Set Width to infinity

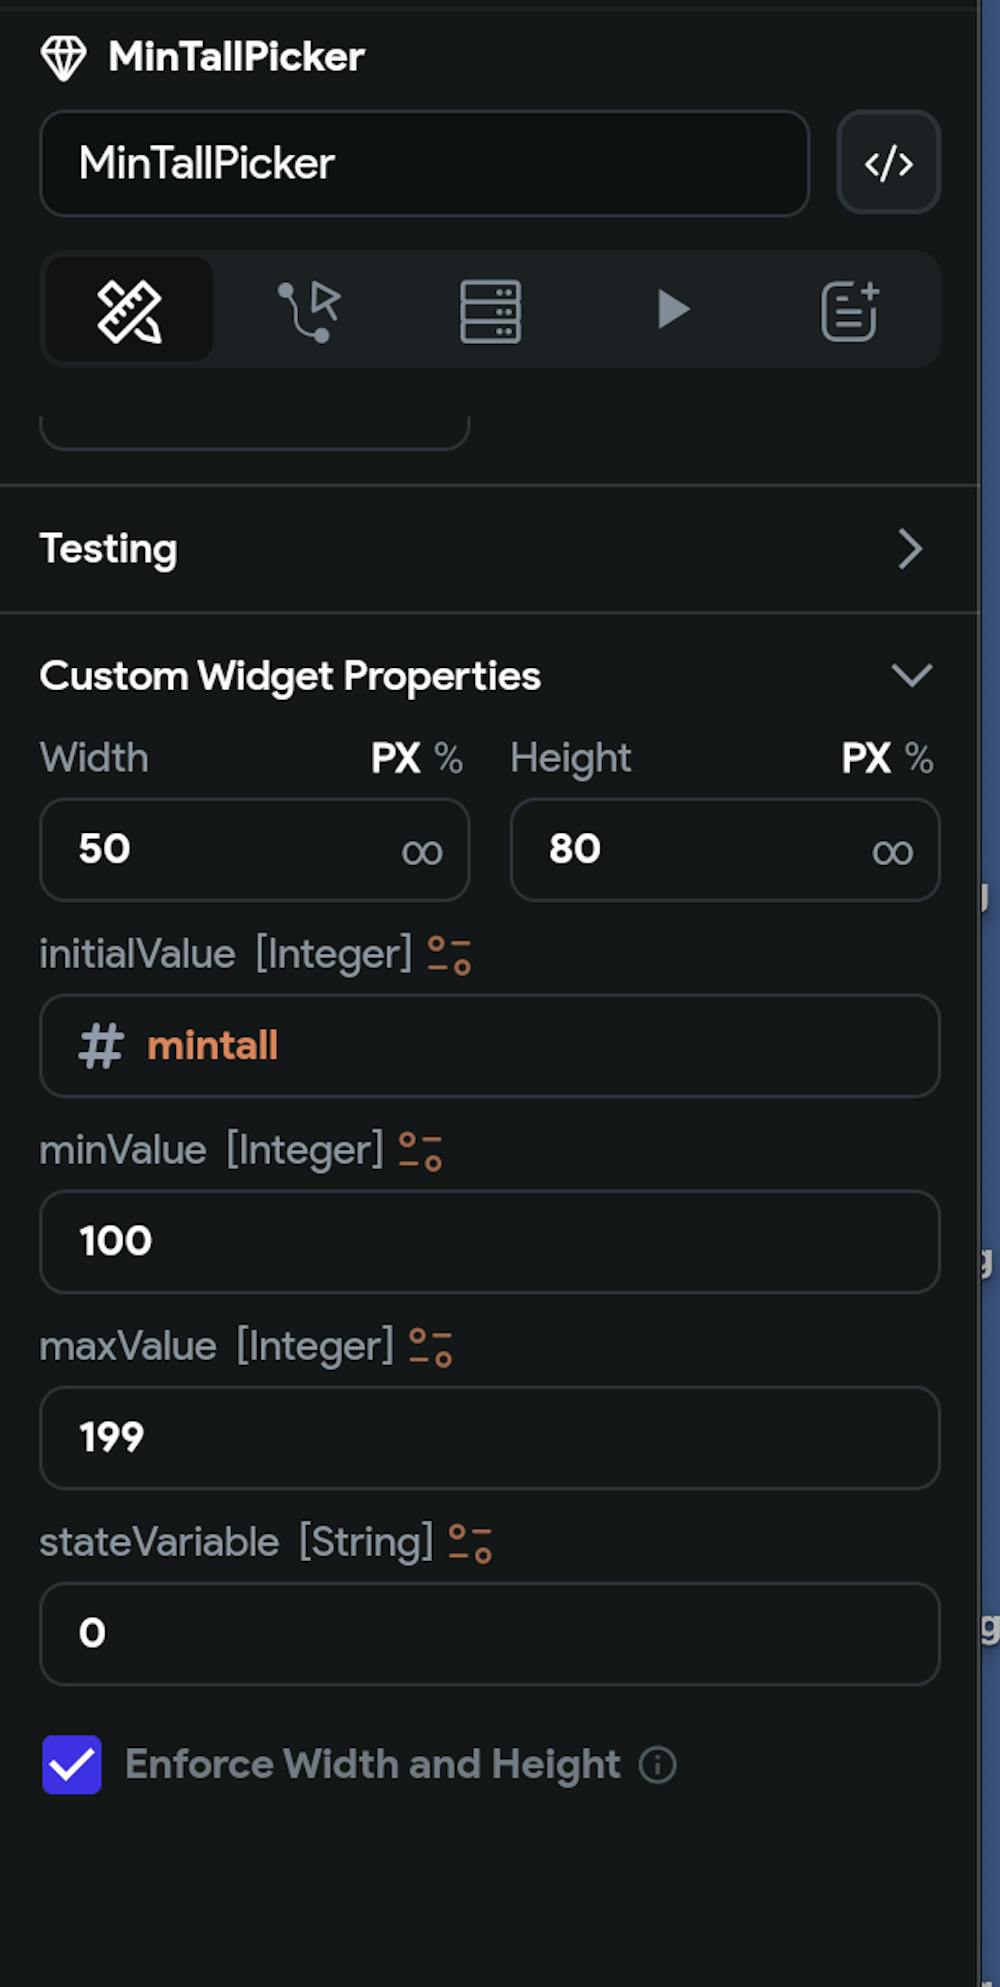point(422,852)
